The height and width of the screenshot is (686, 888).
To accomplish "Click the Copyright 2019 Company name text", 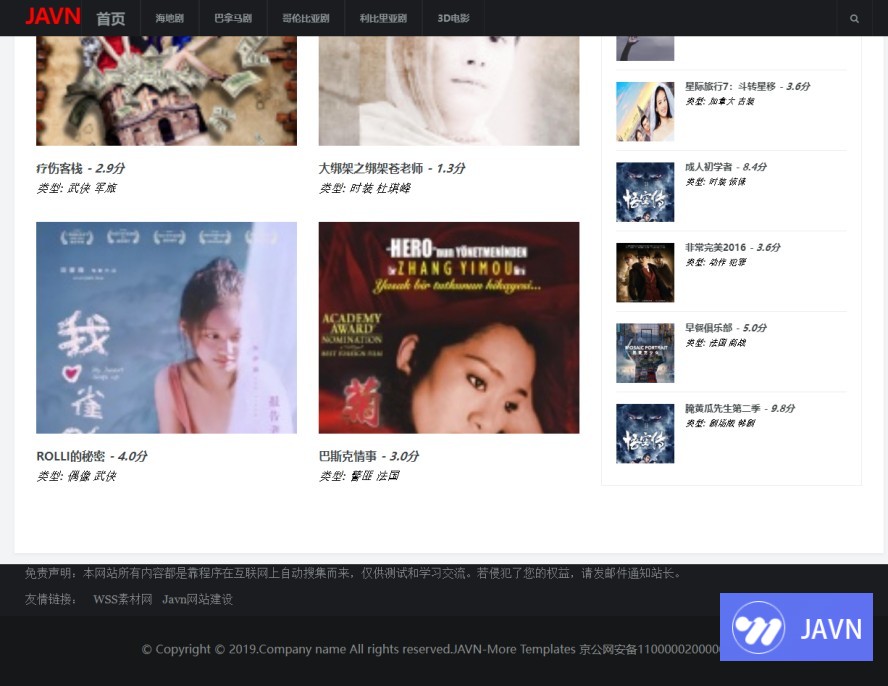I will (430, 649).
